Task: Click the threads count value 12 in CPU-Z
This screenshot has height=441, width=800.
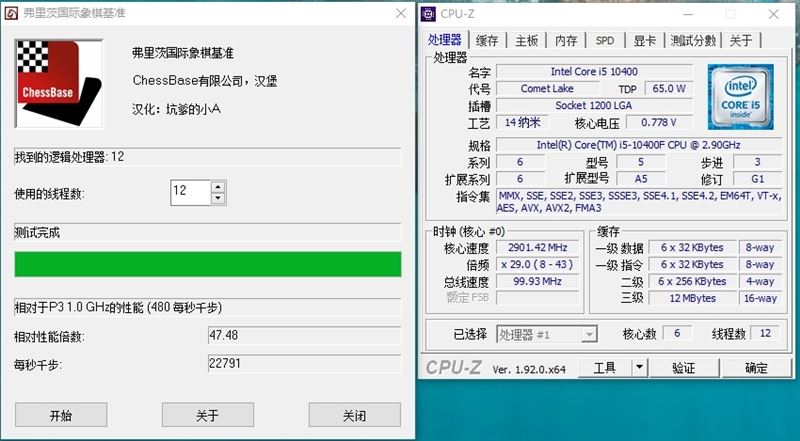Action: point(765,333)
